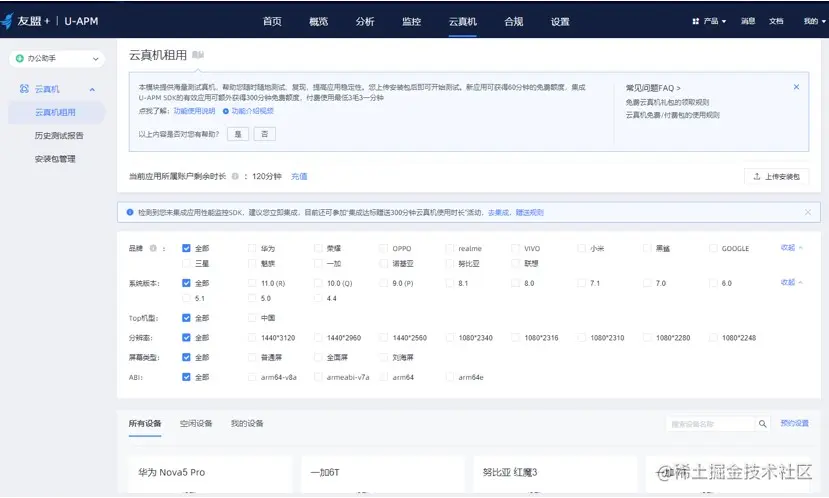Click the product grid icon
Screen dimensions: 829x498
[x=695, y=21]
